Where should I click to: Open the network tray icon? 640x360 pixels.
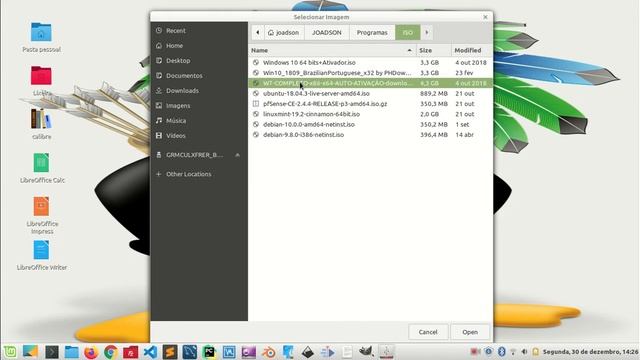click(x=513, y=351)
